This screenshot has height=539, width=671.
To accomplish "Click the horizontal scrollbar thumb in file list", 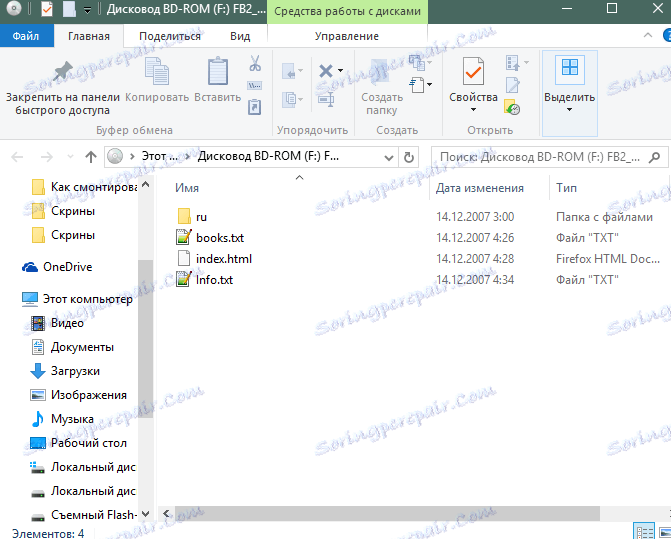I will click(x=387, y=513).
